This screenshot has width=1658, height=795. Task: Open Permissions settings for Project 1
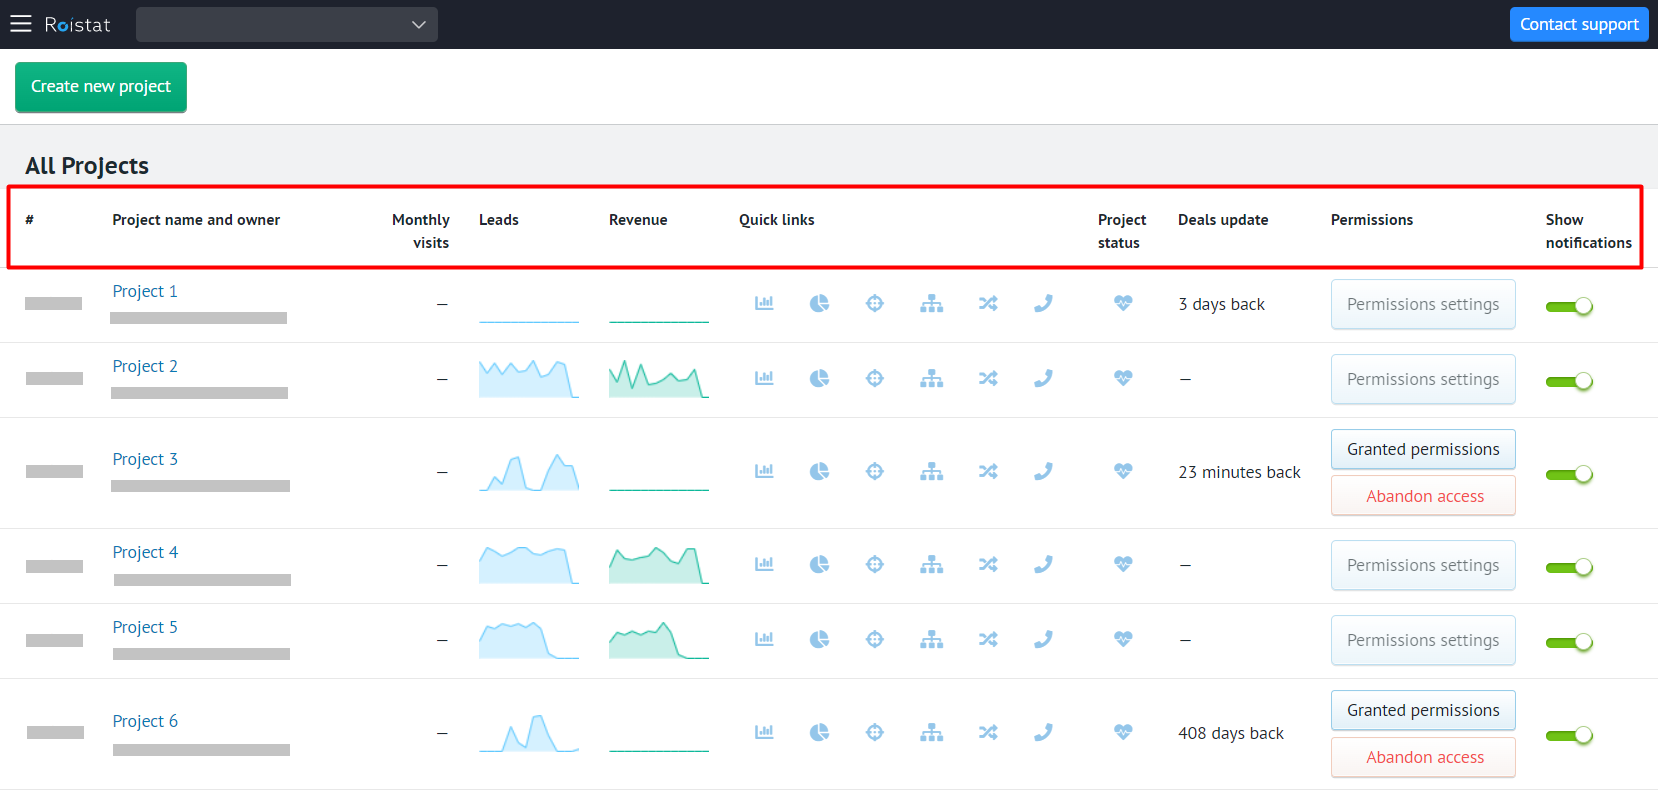(1423, 304)
